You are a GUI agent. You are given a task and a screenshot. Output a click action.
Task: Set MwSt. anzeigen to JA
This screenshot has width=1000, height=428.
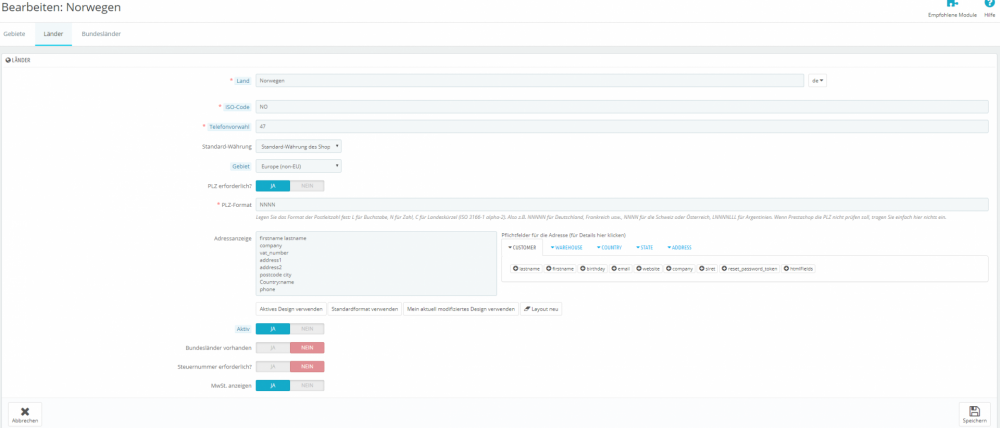(x=273, y=385)
